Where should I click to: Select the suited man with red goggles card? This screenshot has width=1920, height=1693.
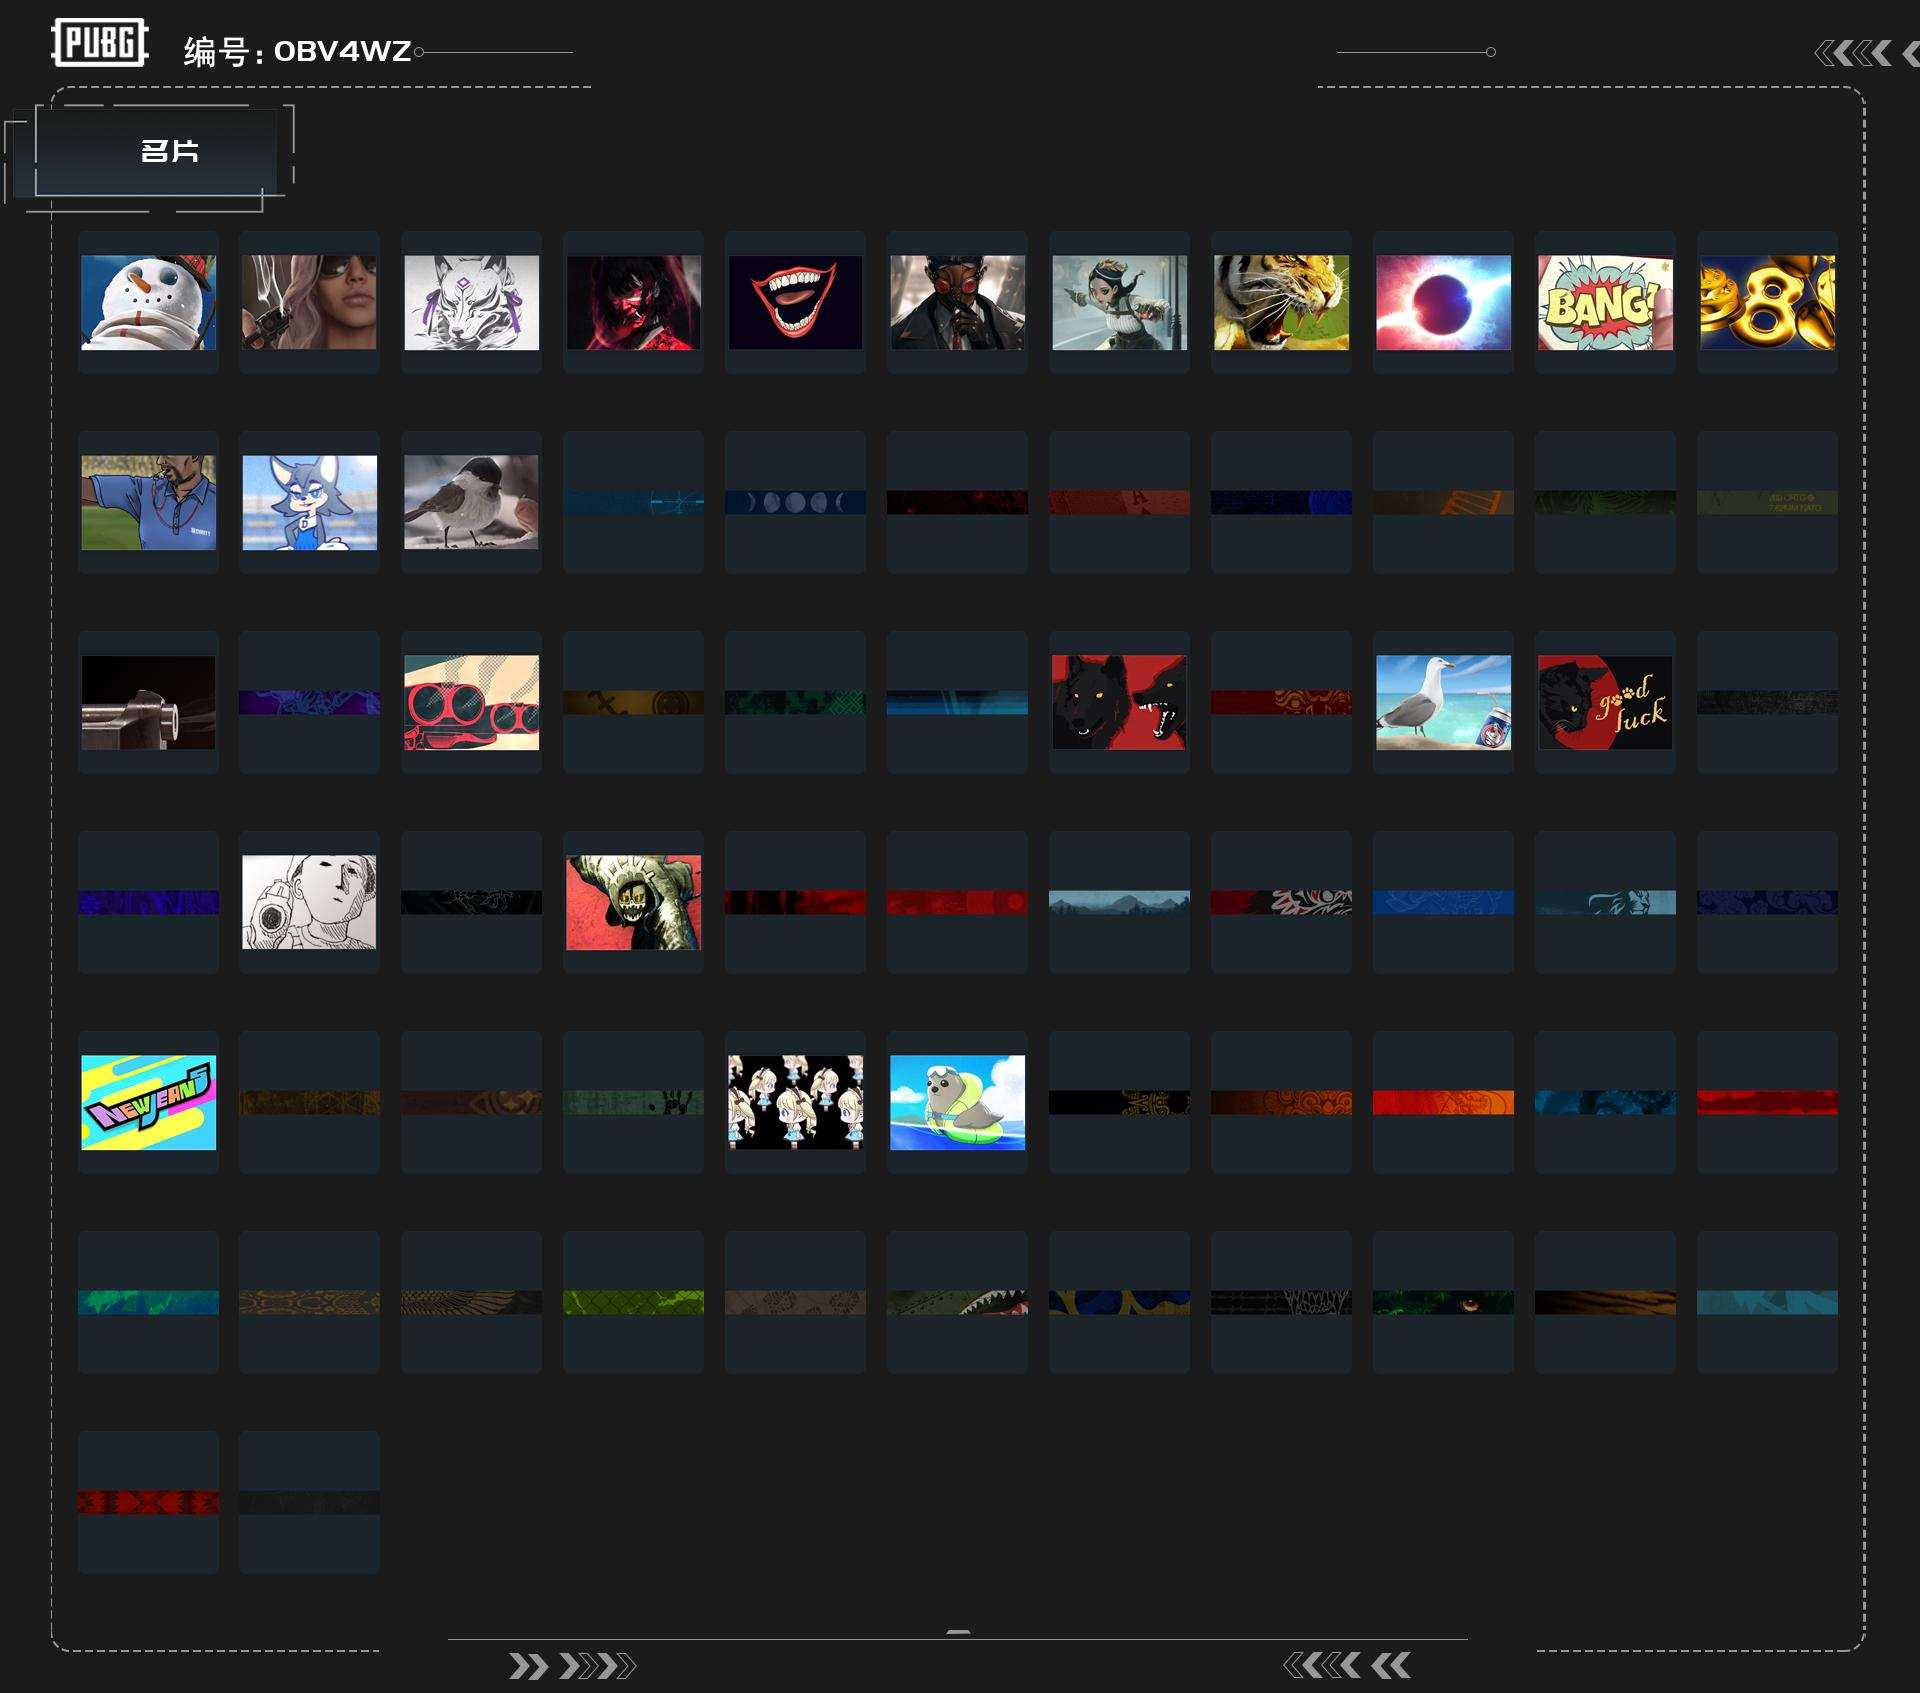point(957,302)
